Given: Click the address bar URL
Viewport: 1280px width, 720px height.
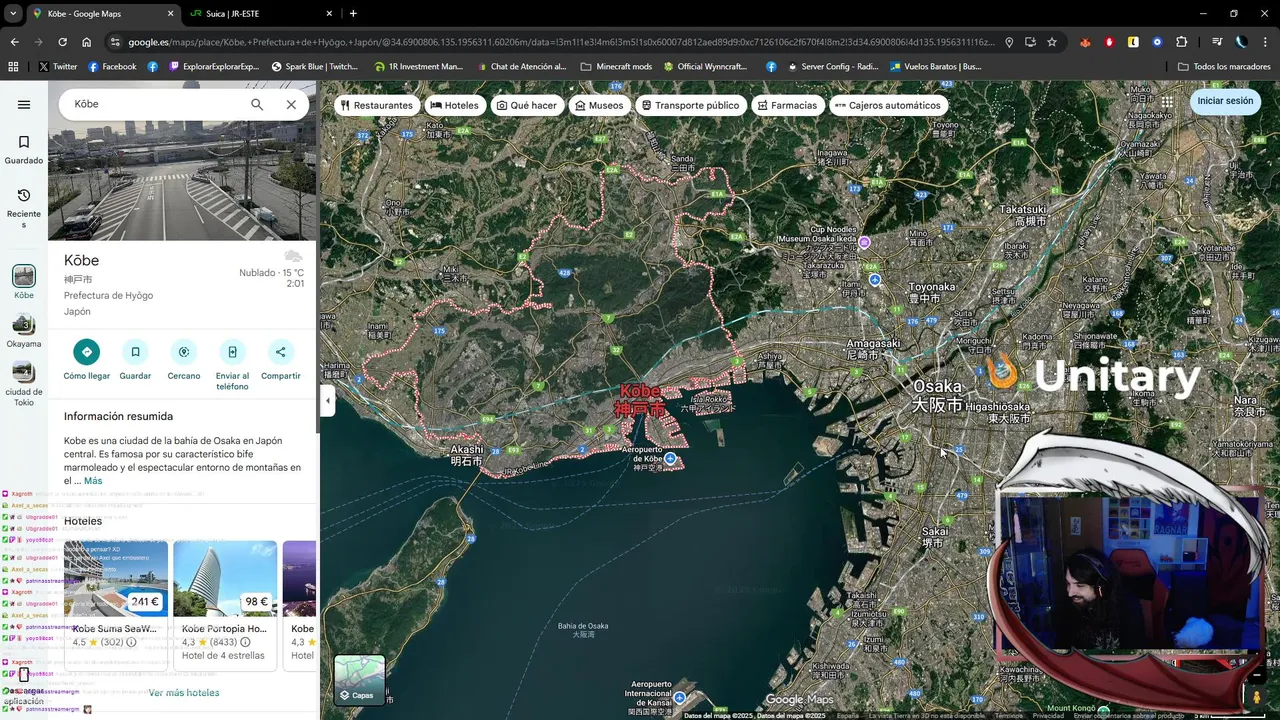Looking at the screenshot, I should click(563, 42).
